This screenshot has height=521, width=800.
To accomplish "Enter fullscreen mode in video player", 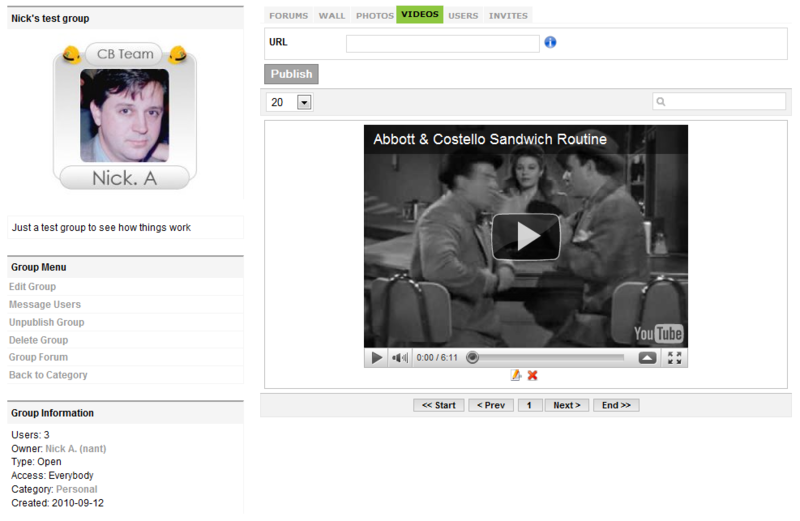I will pos(674,358).
